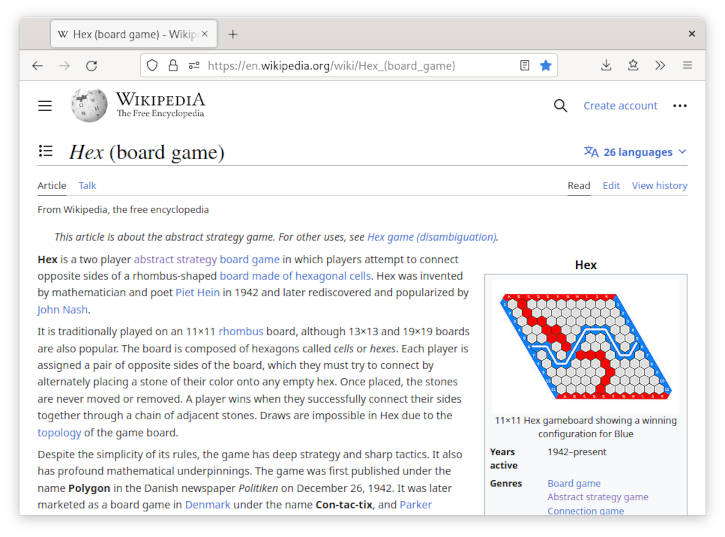Screen dimensions: 725x537
Task: Click the page heading Hex (board game)
Action: (x=147, y=152)
